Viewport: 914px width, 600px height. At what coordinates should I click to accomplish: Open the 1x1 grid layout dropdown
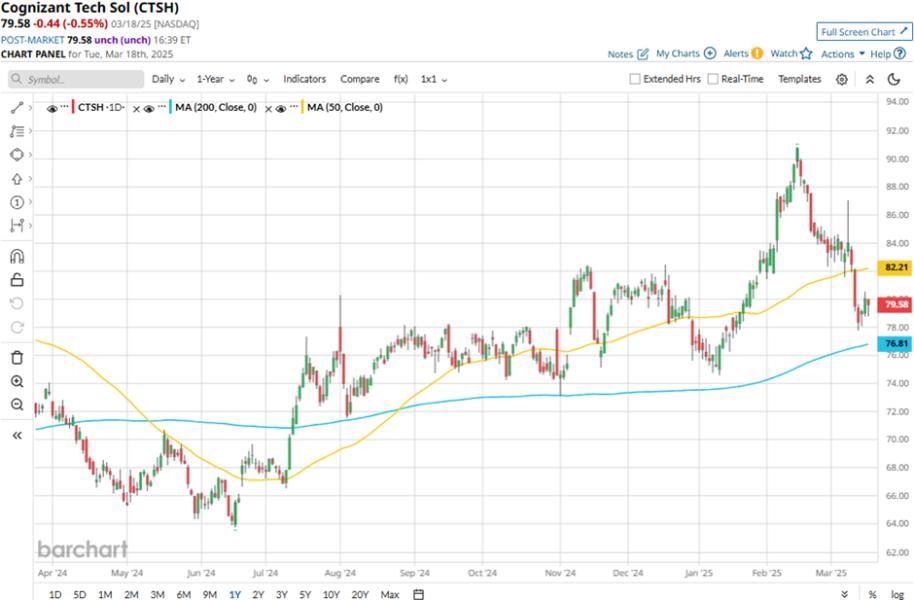click(434, 79)
